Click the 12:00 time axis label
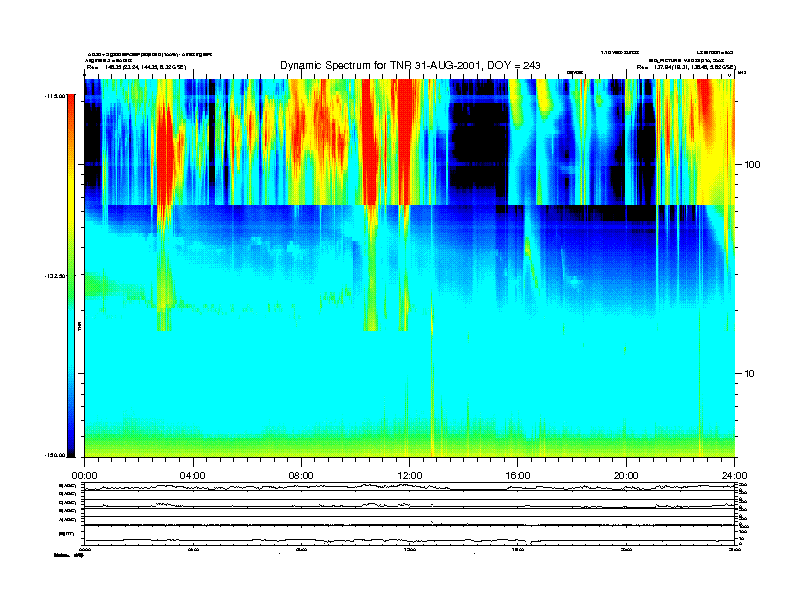The image size is (792, 612). click(410, 476)
